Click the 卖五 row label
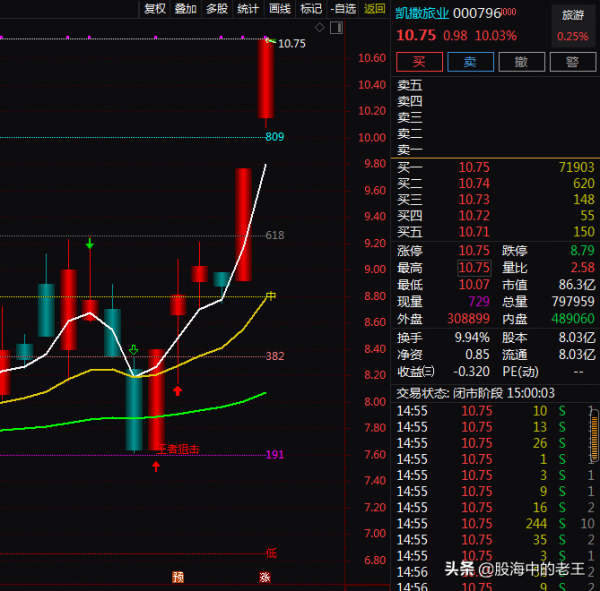This screenshot has height=591, width=600. click(409, 85)
